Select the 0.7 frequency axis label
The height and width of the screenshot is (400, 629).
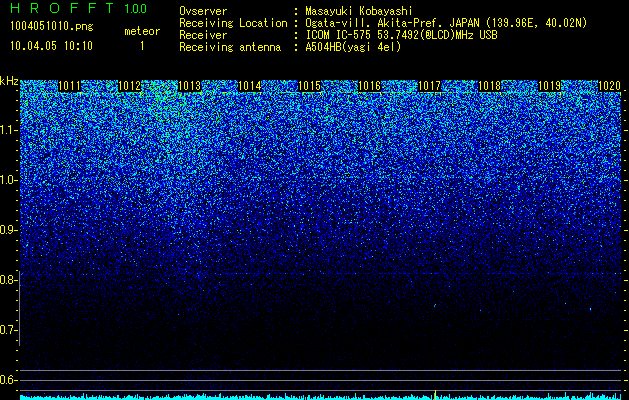(x=8, y=330)
